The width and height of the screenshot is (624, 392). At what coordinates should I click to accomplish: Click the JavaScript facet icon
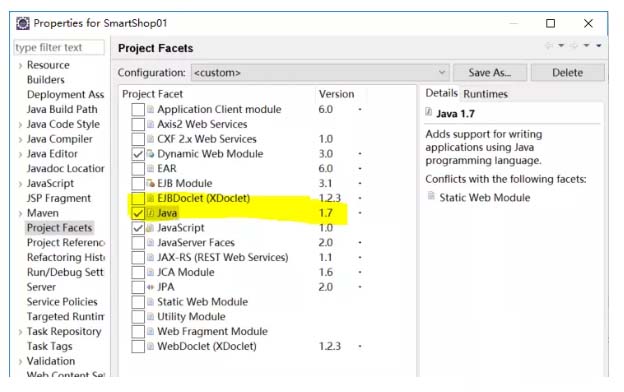tap(150, 228)
